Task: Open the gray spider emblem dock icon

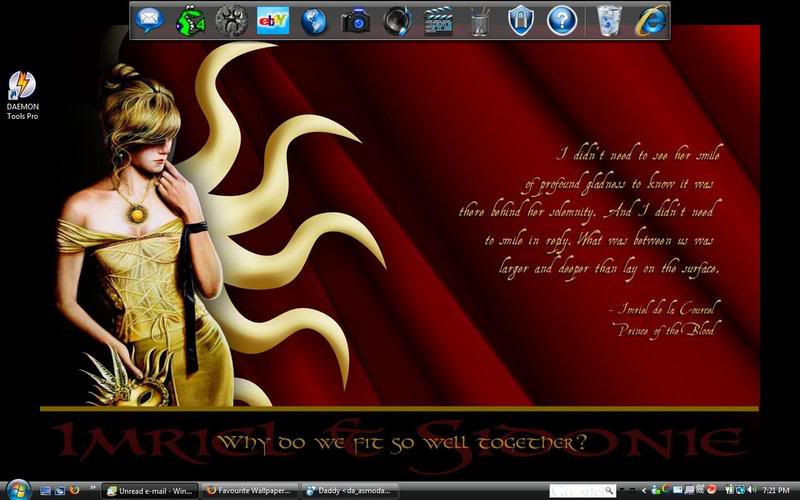Action: coord(232,21)
